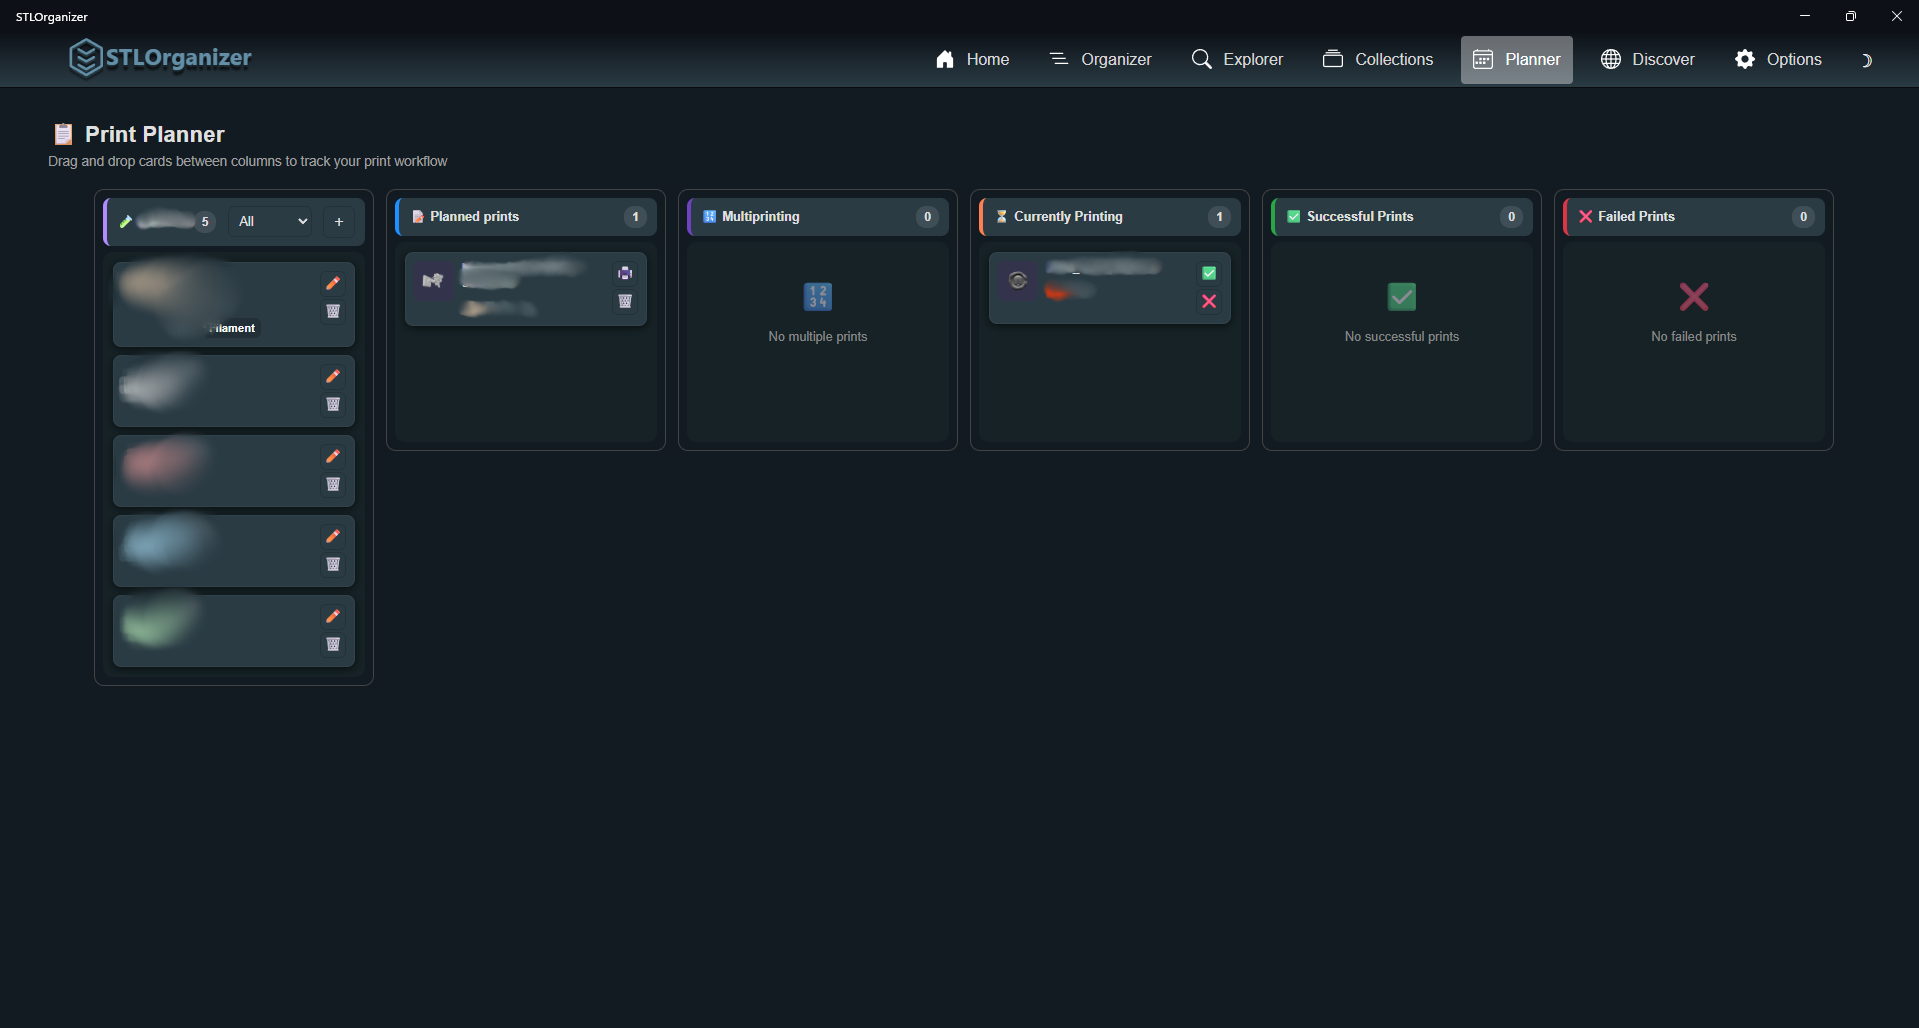Delete the first filament card
Screen dimensions: 1919x1028
(x=333, y=311)
